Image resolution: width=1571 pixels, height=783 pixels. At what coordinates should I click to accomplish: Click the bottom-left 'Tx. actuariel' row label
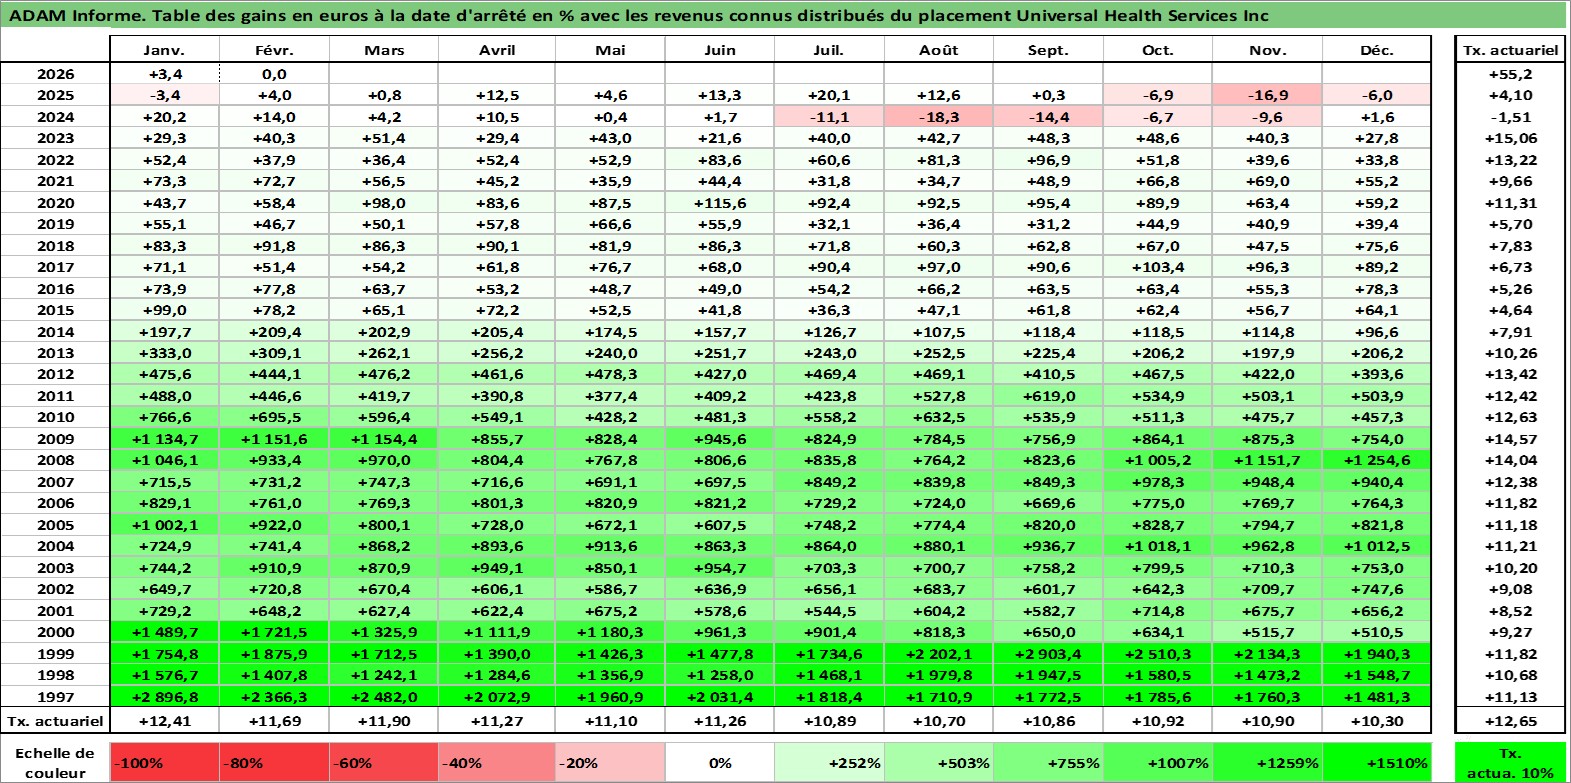click(x=55, y=720)
